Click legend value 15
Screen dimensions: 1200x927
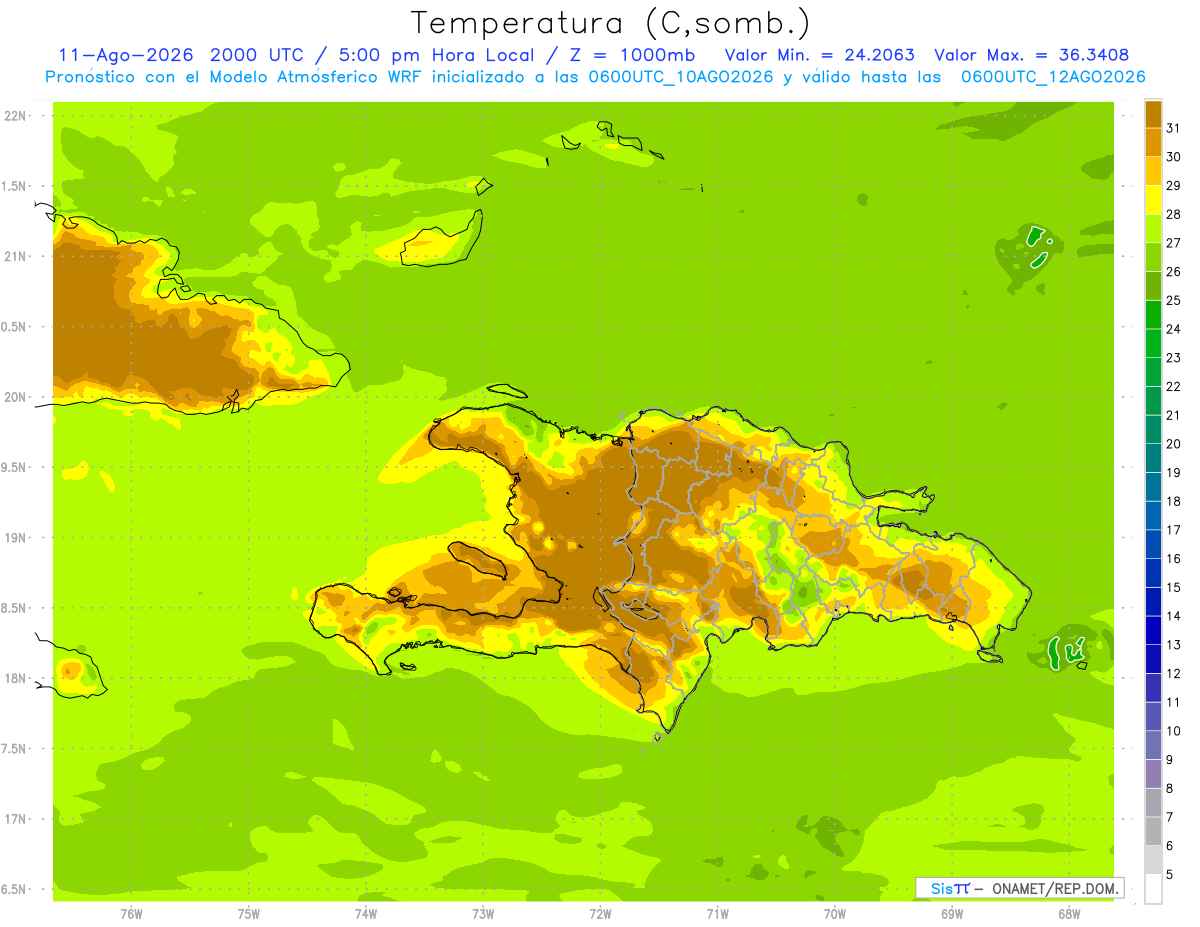pyautogui.click(x=1173, y=587)
